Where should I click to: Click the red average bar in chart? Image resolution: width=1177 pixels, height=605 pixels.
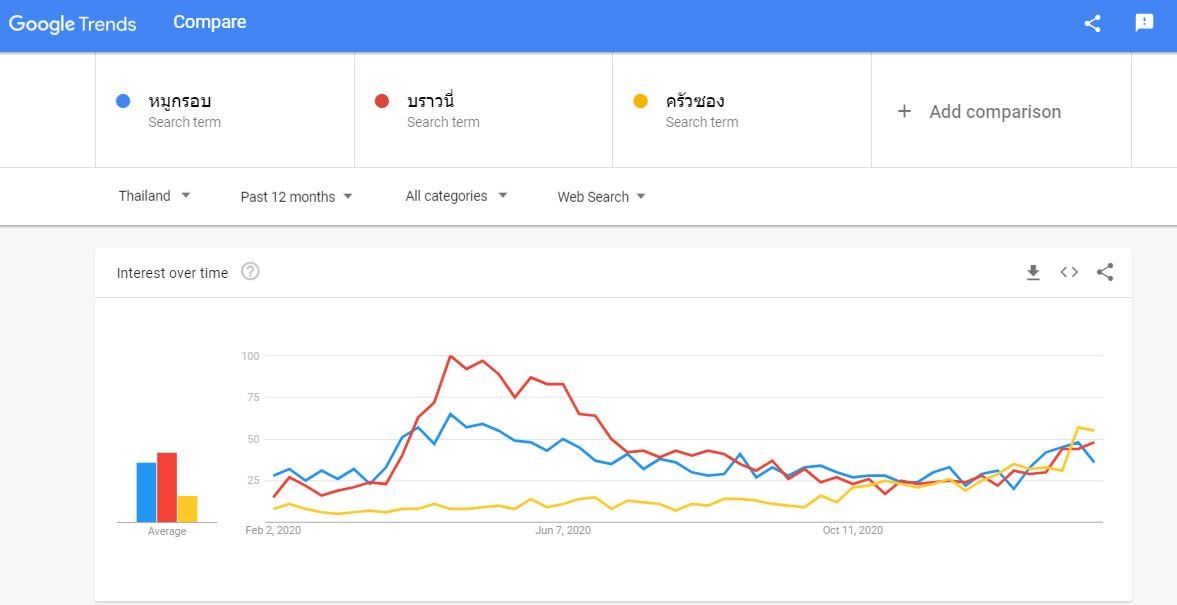click(167, 487)
